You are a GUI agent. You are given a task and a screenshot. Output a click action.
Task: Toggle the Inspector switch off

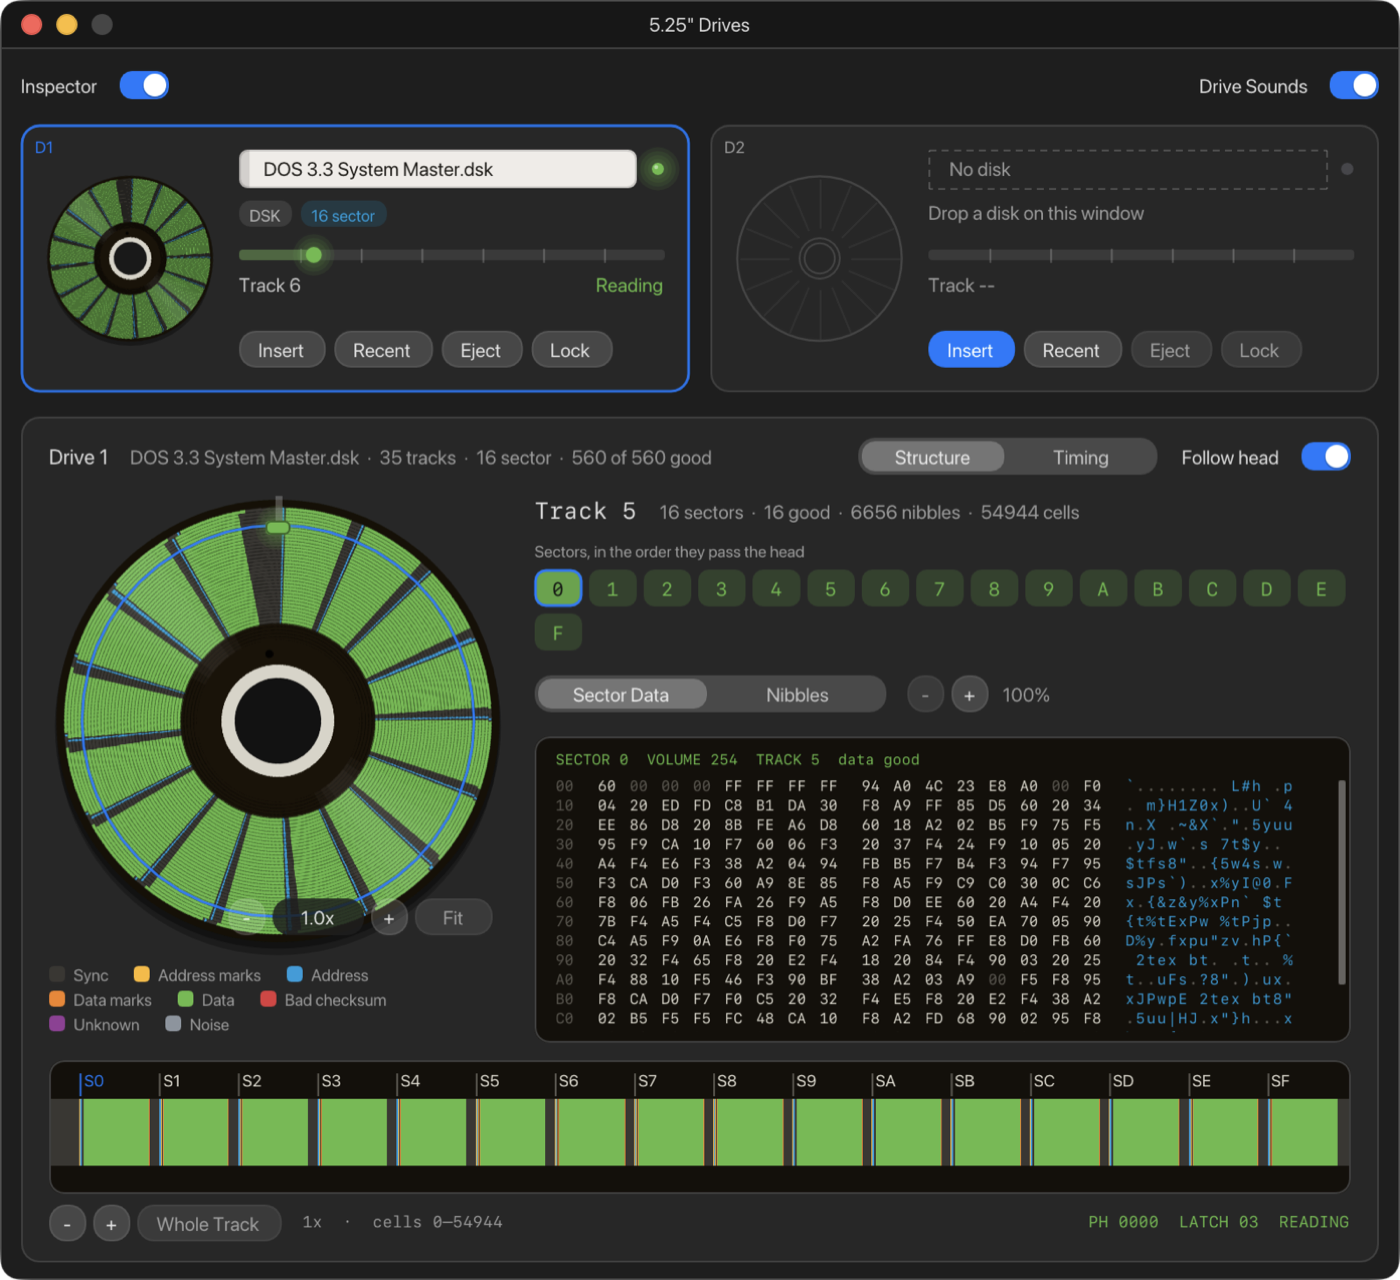(144, 86)
